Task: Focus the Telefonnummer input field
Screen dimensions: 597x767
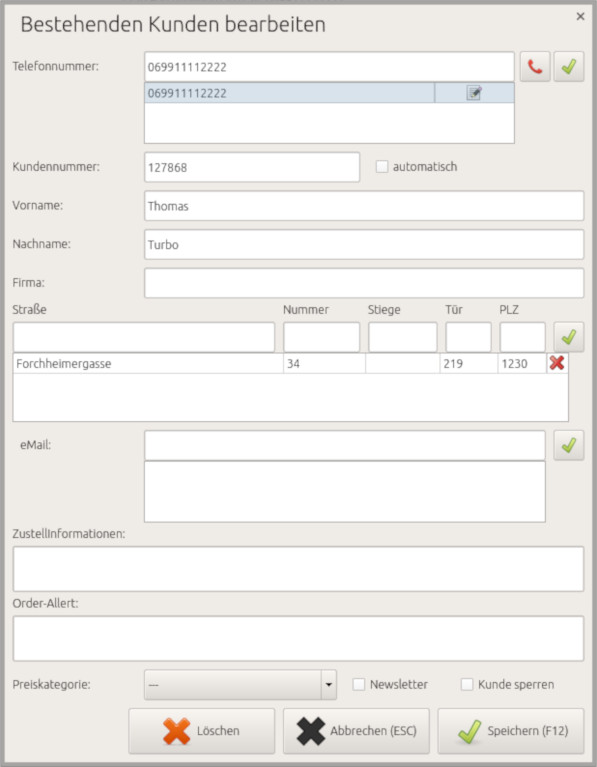Action: 329,67
